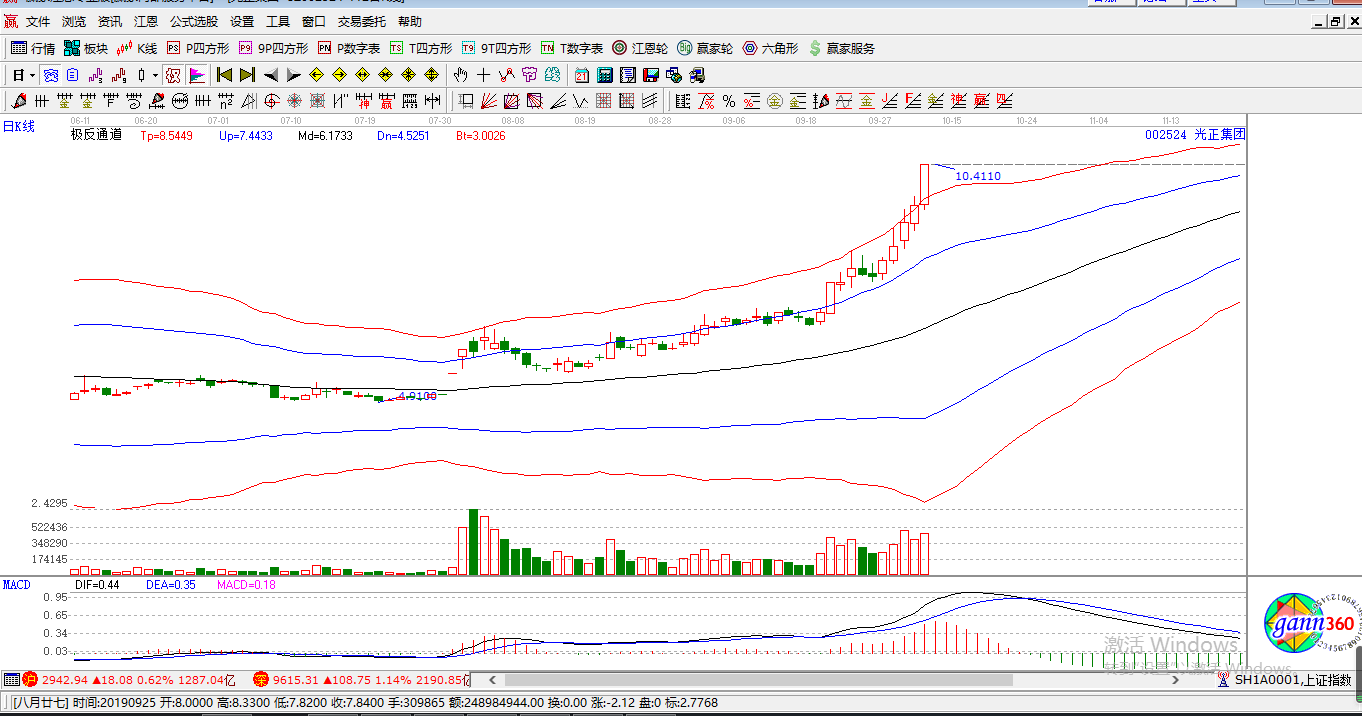Jump to the first bar with the skip-to-start arrow

[224, 75]
